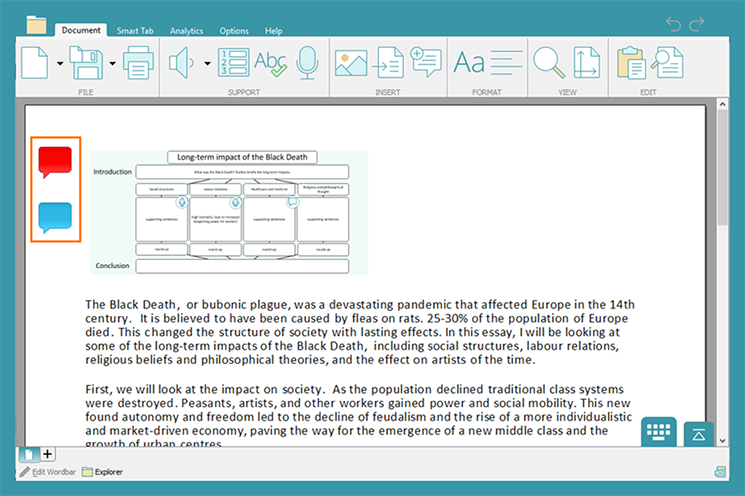Expand the speech options dropdown arrow
This screenshot has width=745, height=496.
208,63
